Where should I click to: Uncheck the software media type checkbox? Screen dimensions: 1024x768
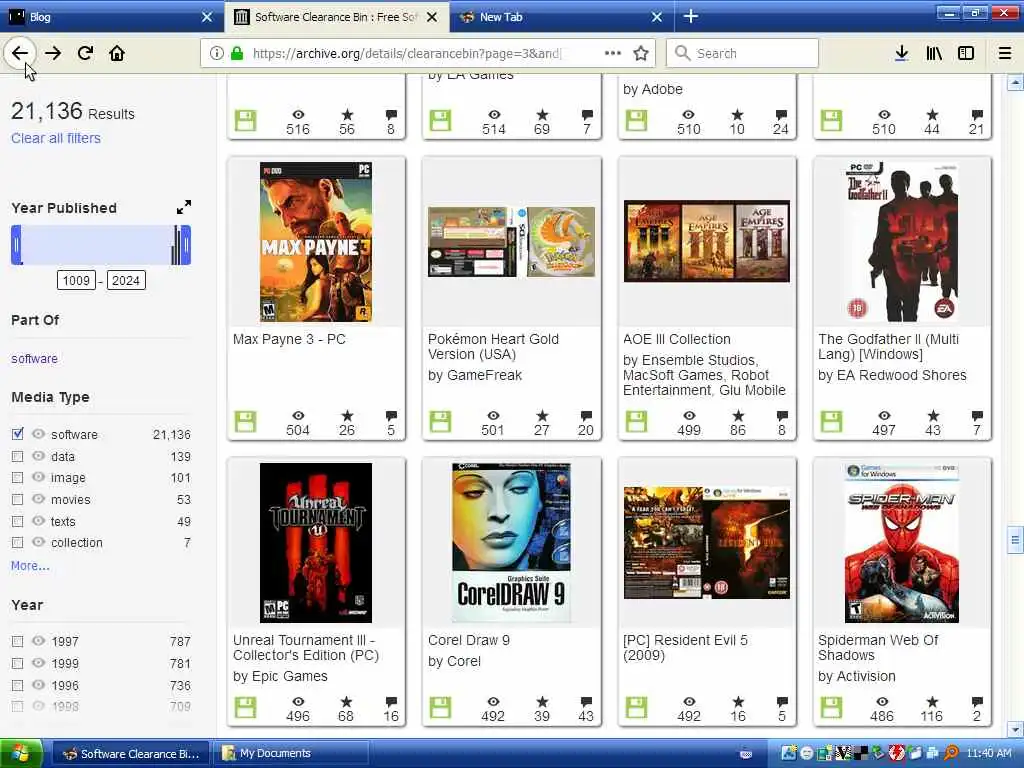click(18, 434)
